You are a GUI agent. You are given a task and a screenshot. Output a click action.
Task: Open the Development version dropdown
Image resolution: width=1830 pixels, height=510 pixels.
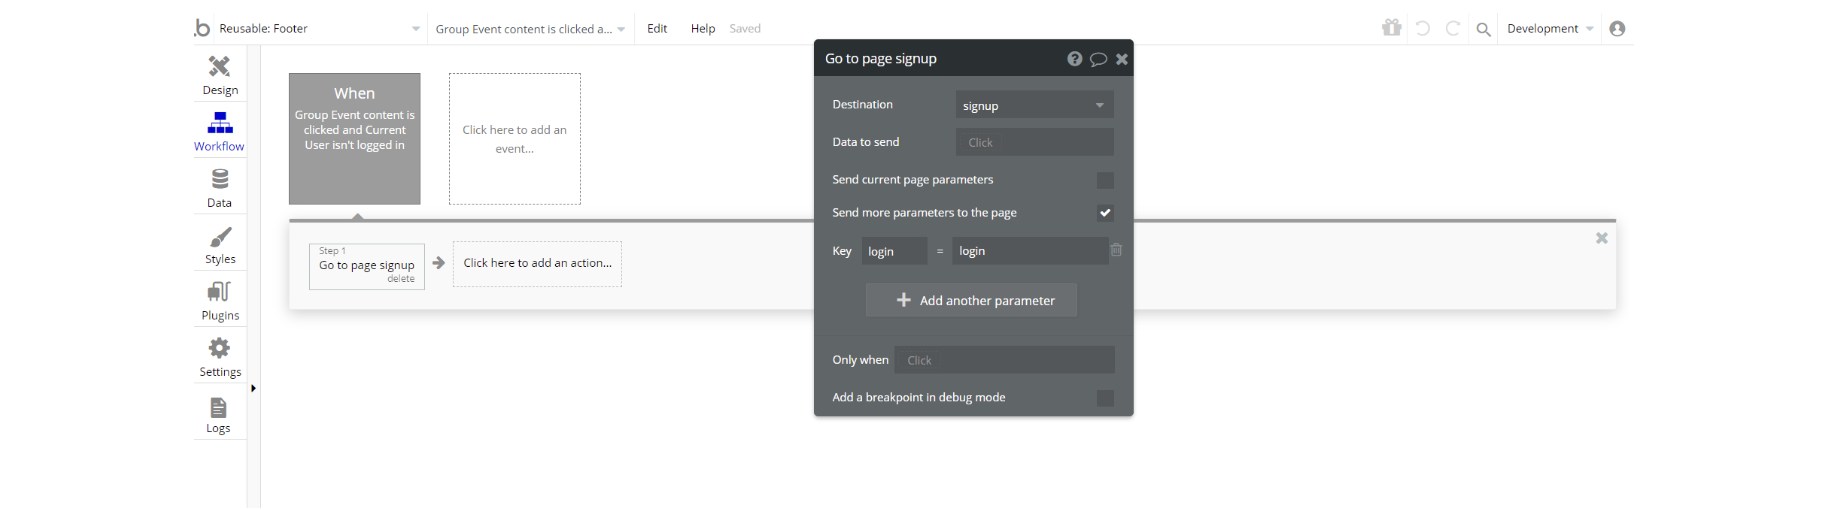(1549, 29)
